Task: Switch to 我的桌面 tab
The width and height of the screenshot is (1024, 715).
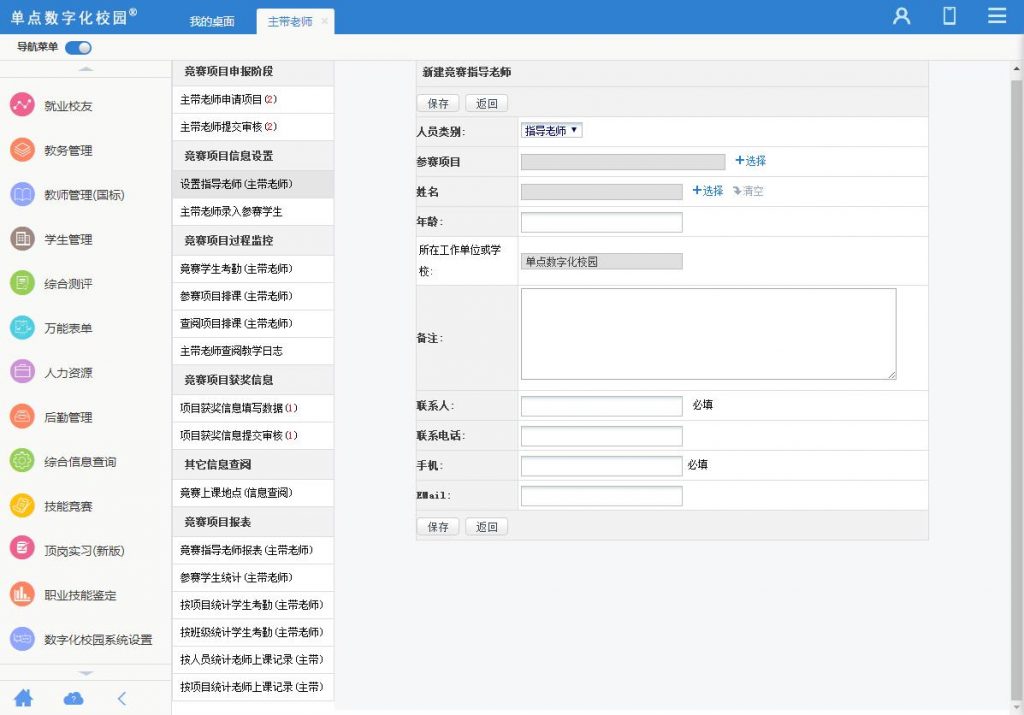Action: 212,22
